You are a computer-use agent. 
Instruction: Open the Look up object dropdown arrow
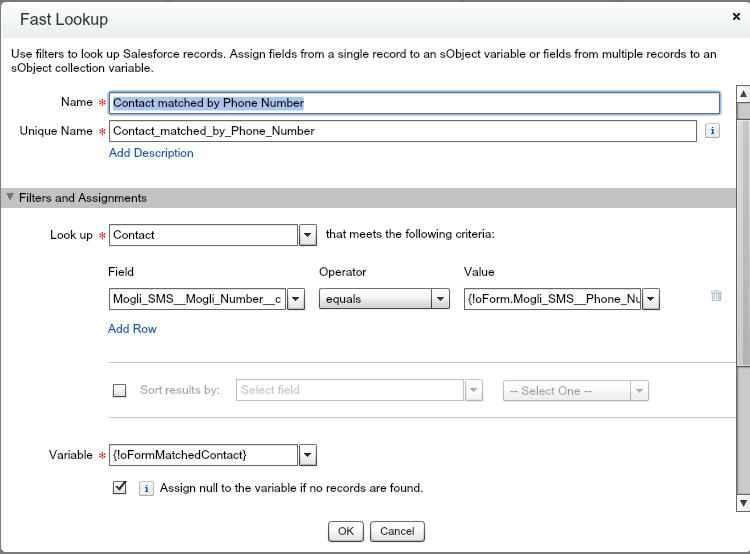pyautogui.click(x=309, y=235)
